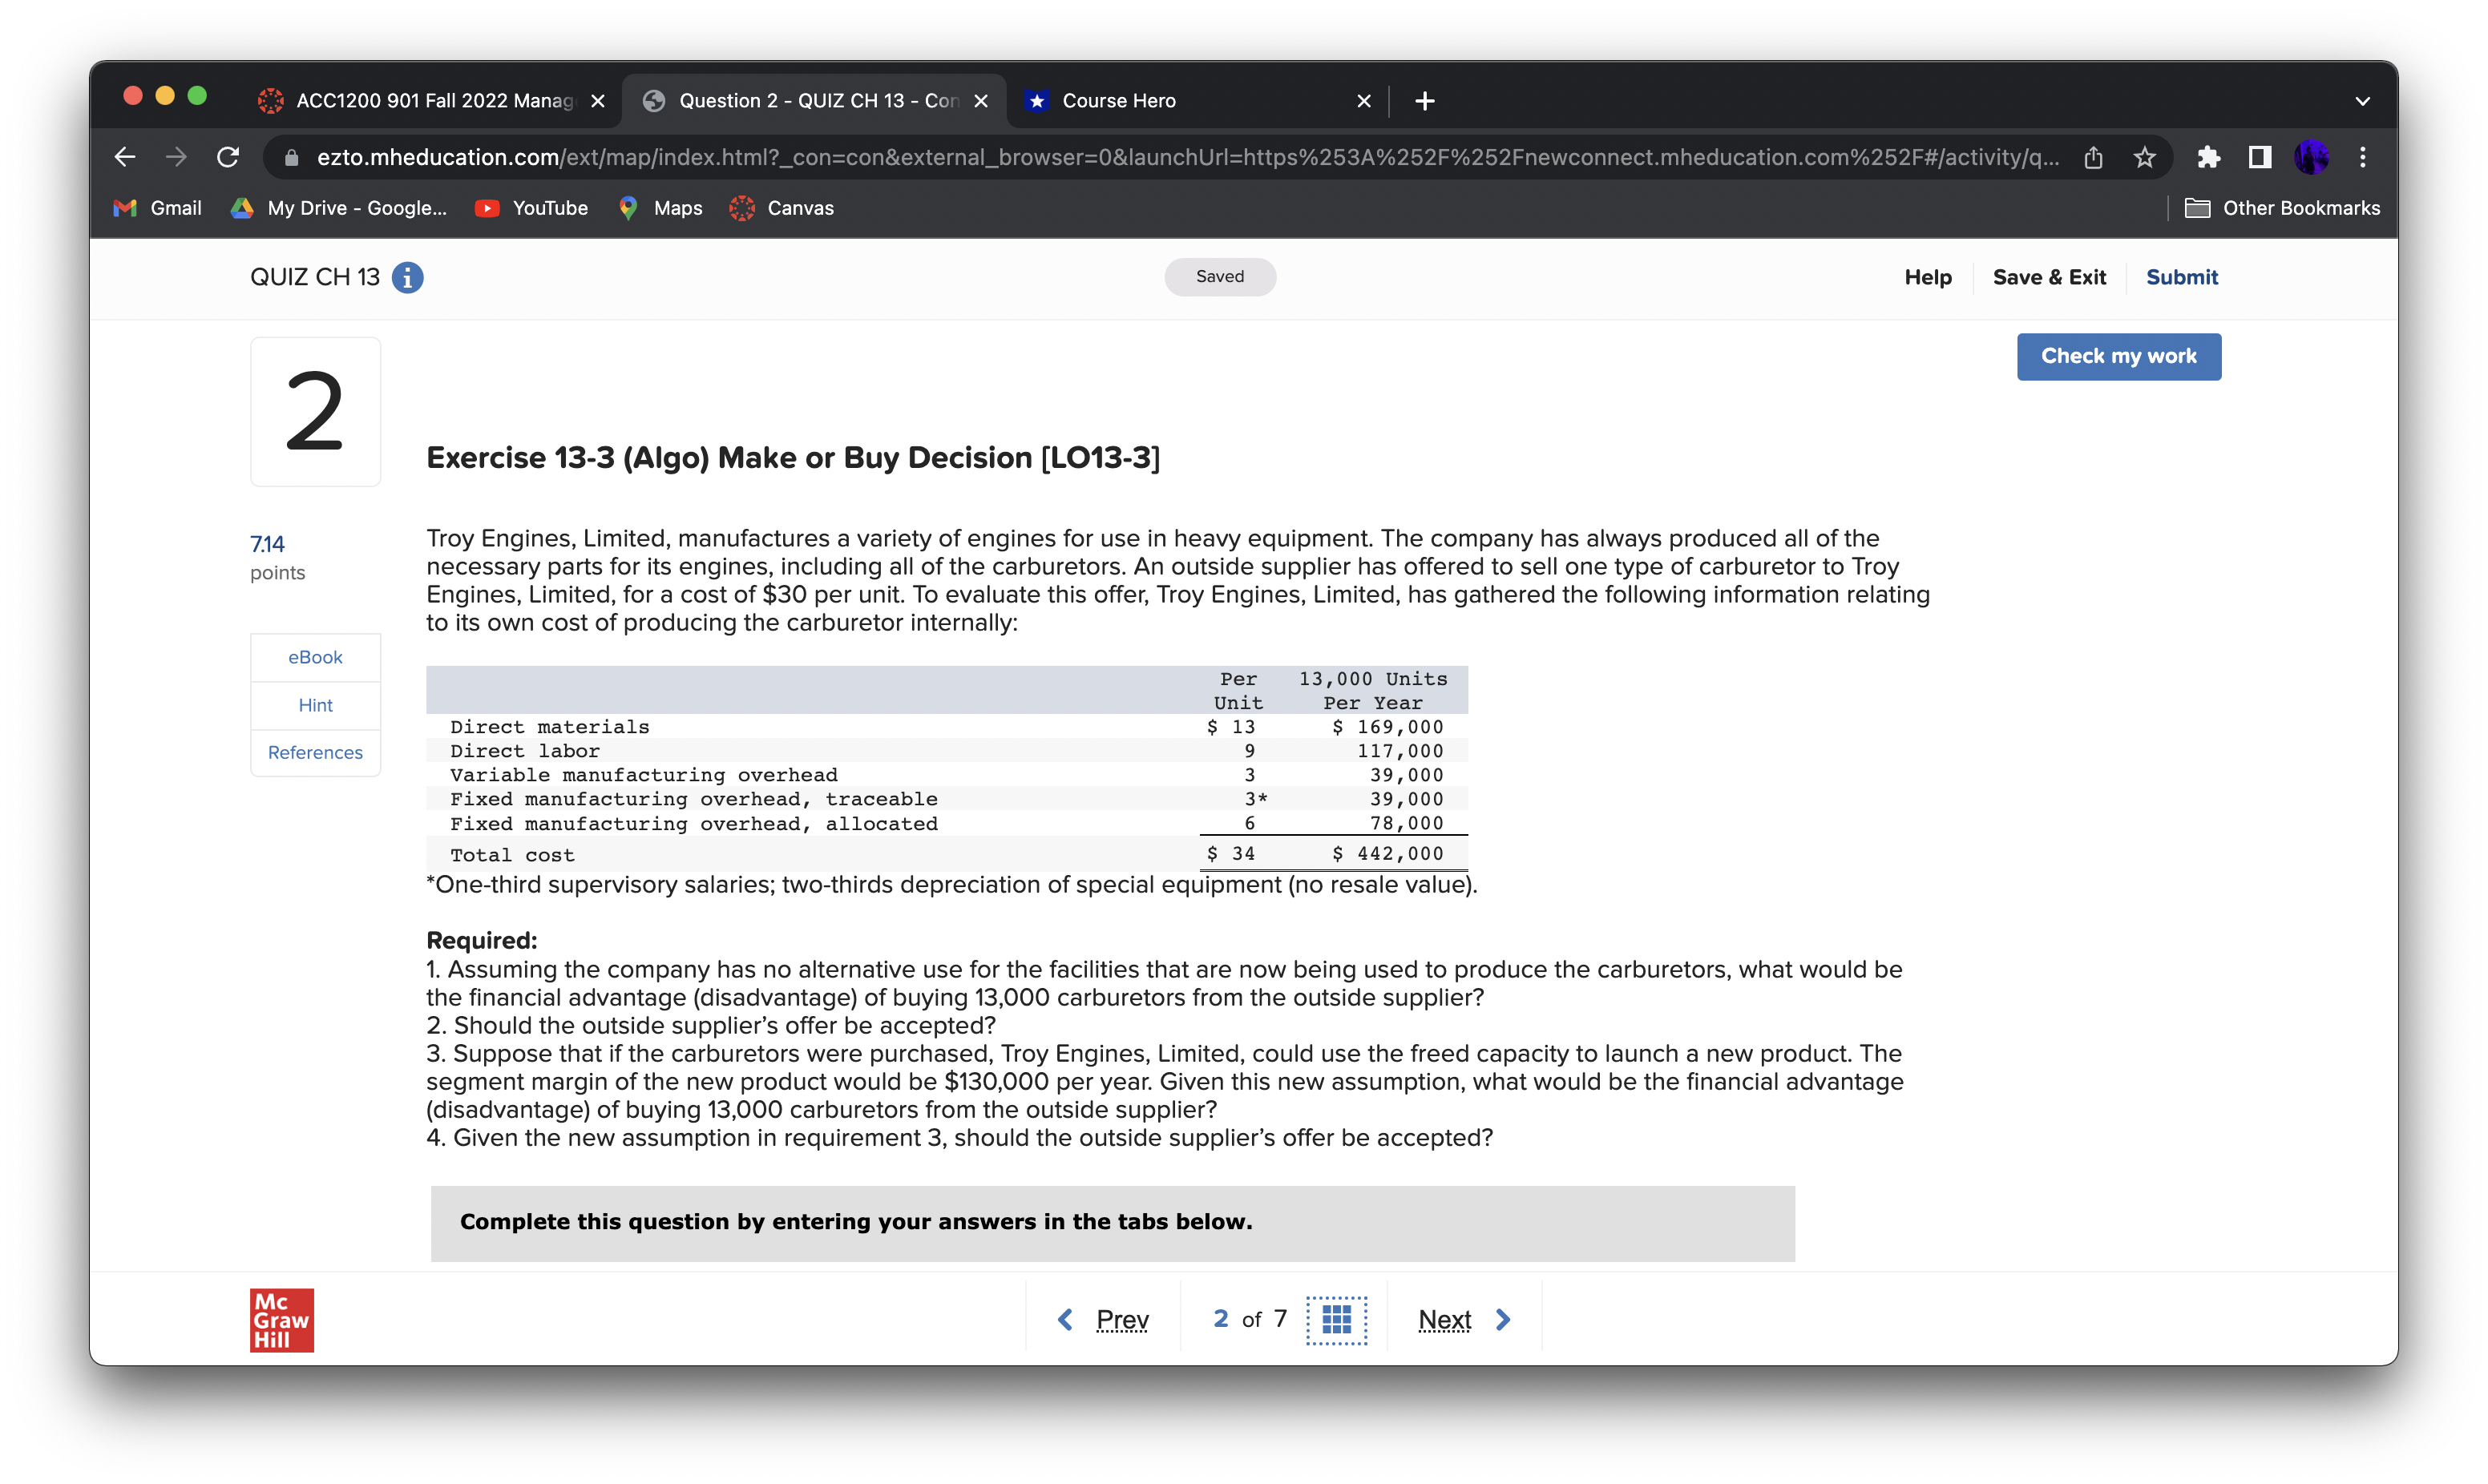Open the Chrome three-dot menu
This screenshot has width=2488, height=1484.
(2363, 157)
